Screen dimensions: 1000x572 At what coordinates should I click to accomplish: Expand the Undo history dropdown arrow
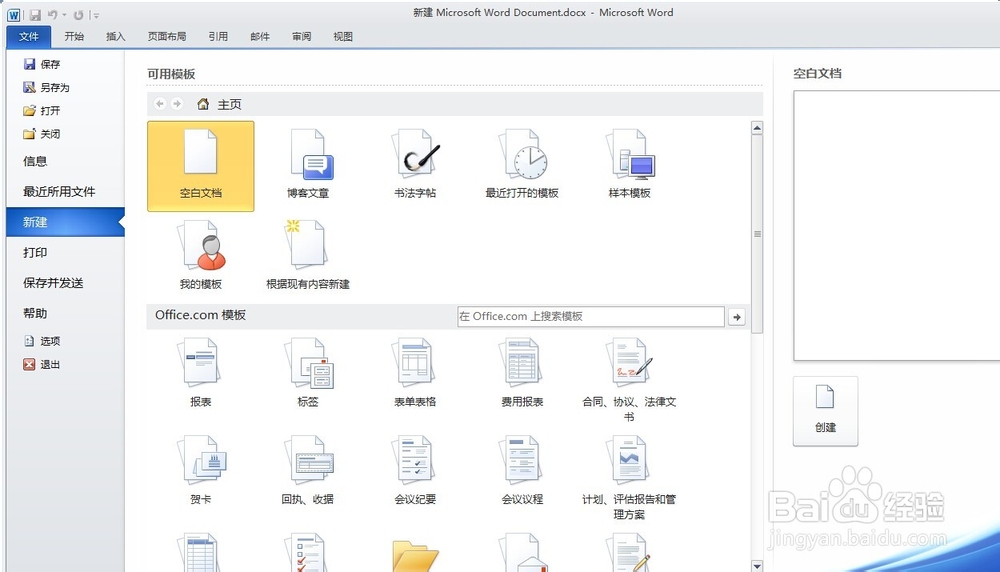[64, 15]
